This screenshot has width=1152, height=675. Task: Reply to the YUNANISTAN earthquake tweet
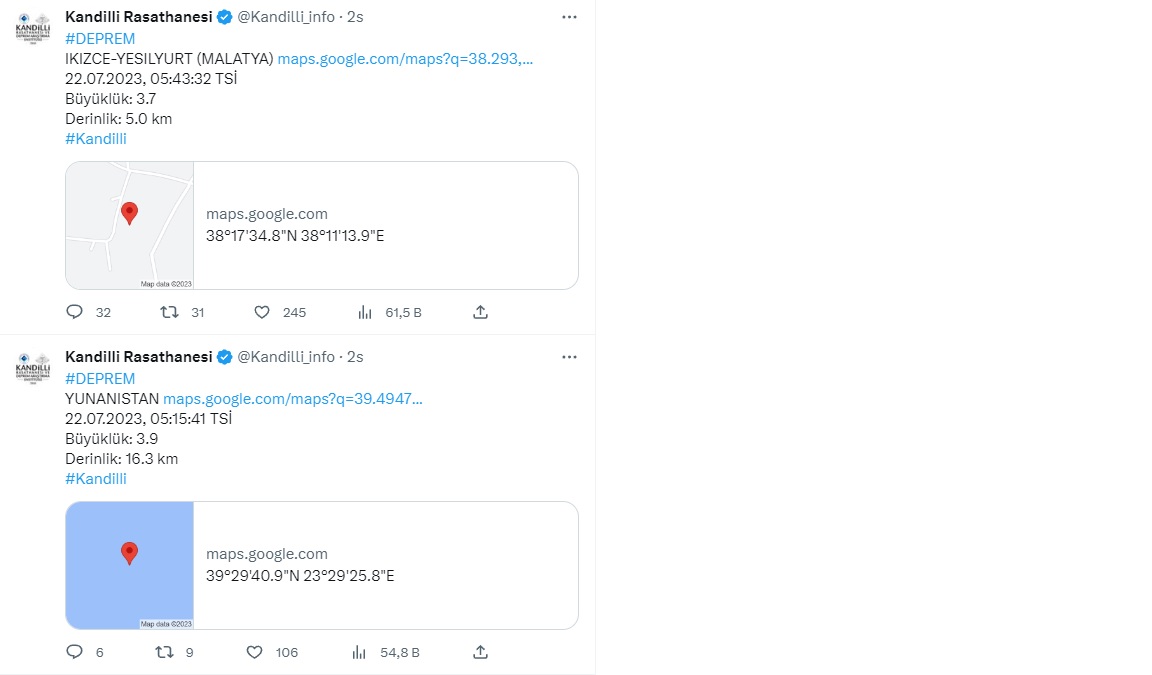tap(74, 652)
